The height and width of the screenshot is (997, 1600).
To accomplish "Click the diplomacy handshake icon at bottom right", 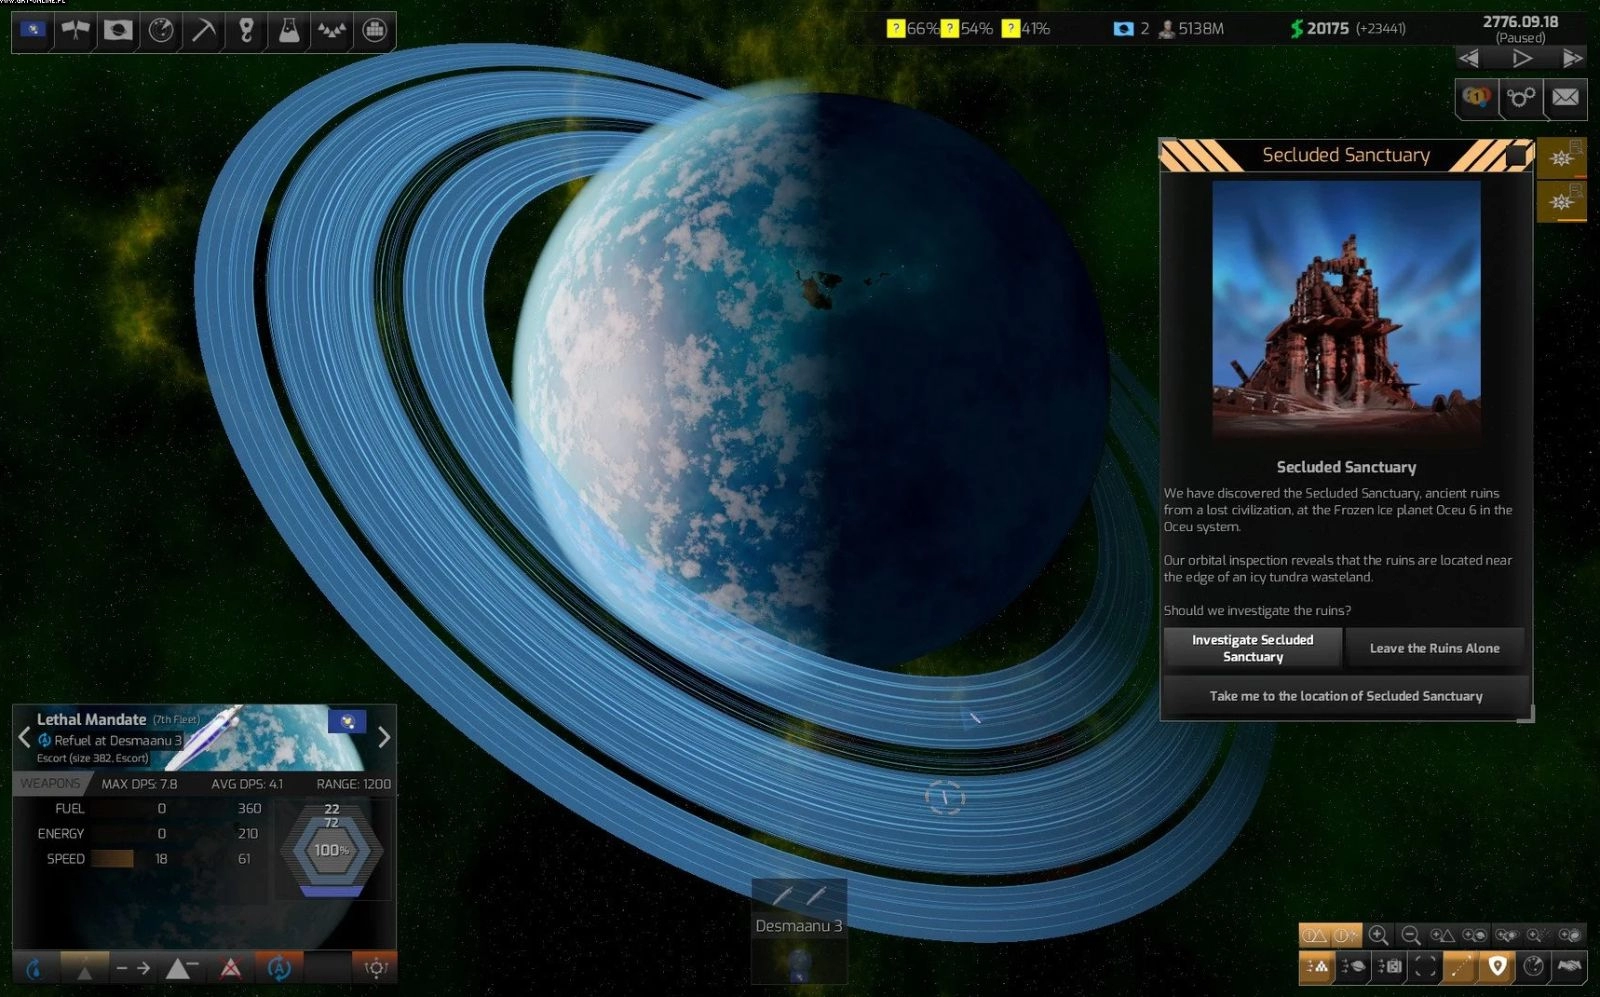I will [x=1569, y=966].
